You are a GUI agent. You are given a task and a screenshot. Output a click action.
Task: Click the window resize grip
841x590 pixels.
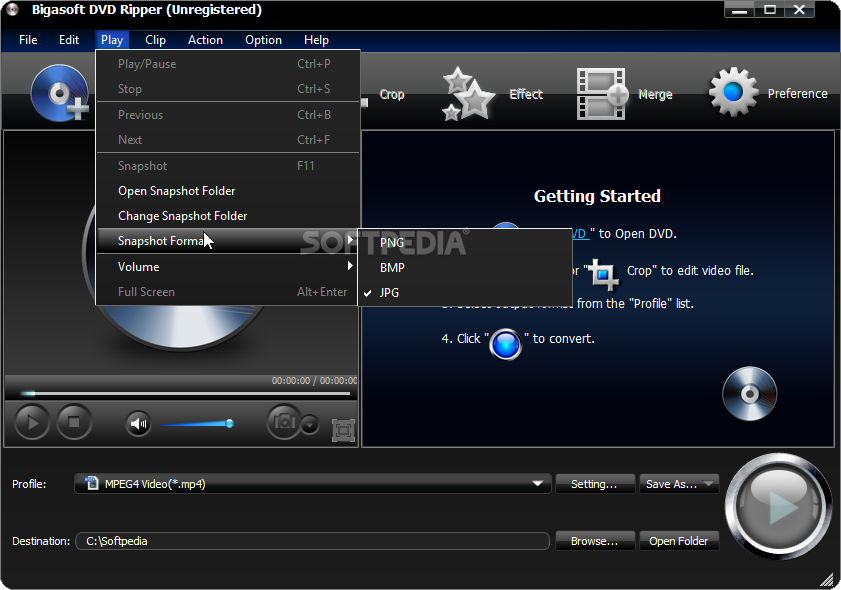[829, 579]
